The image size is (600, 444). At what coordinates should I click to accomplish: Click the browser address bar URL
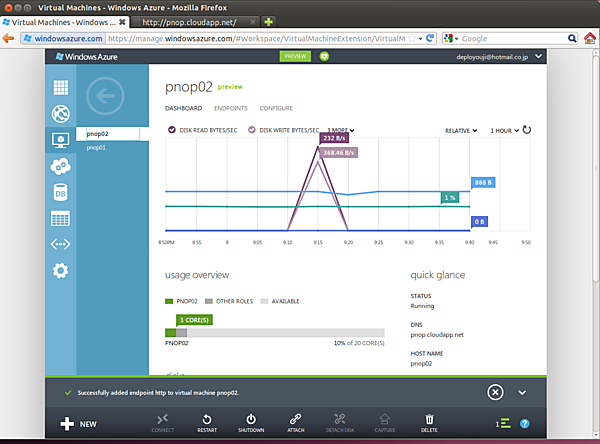click(x=256, y=38)
